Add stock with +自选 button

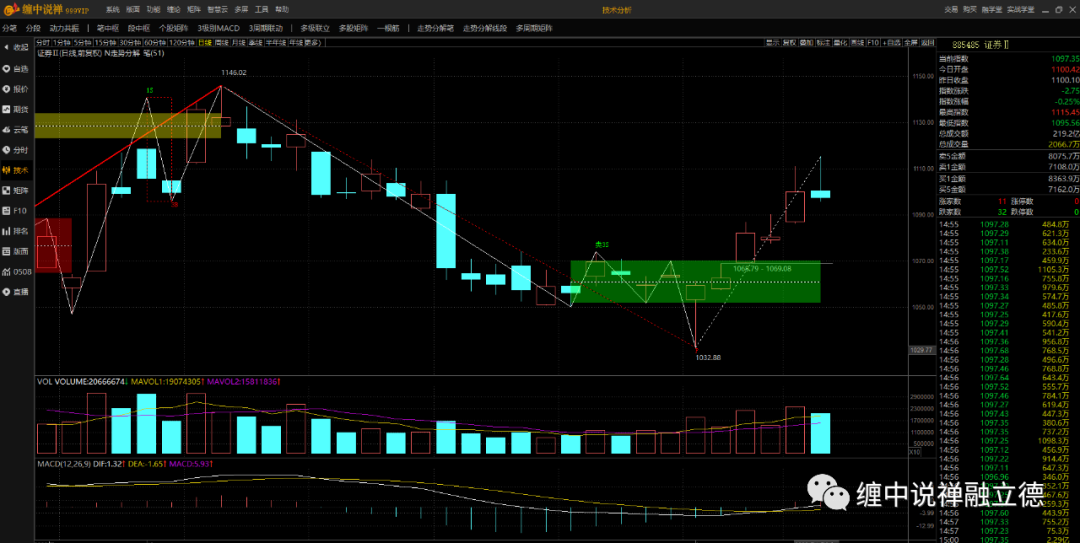tap(891, 43)
